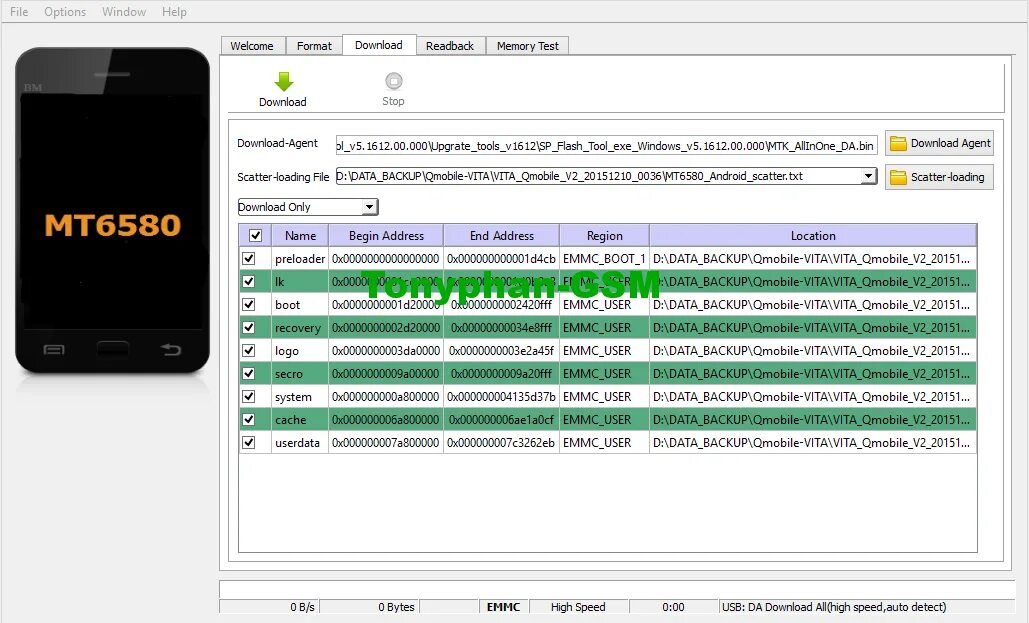Uncheck the boot partition checkbox
Screen dimensions: 1029x623
click(249, 305)
